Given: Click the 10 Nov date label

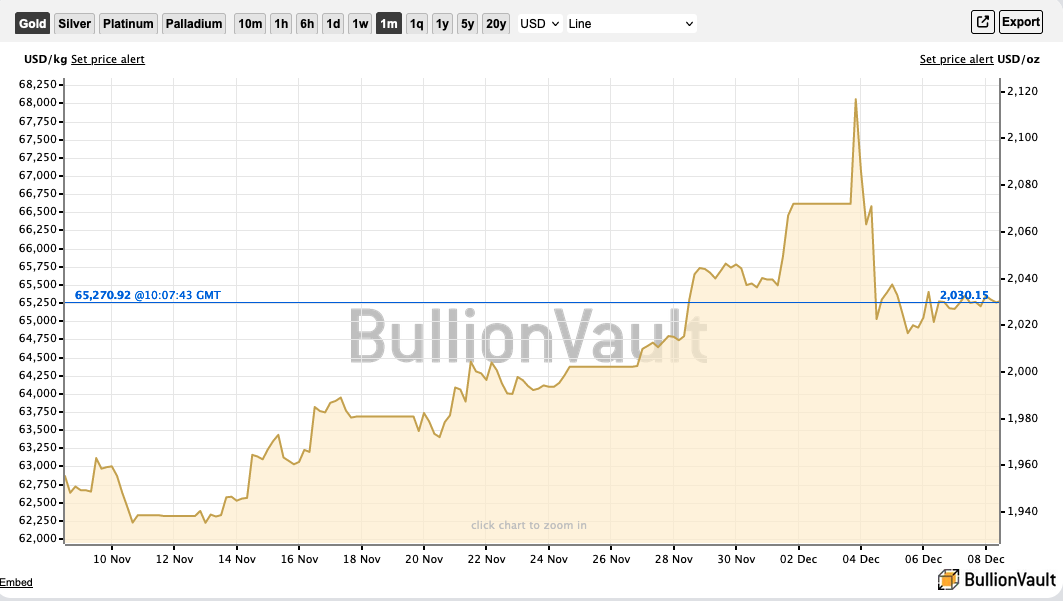Looking at the screenshot, I should [111, 559].
